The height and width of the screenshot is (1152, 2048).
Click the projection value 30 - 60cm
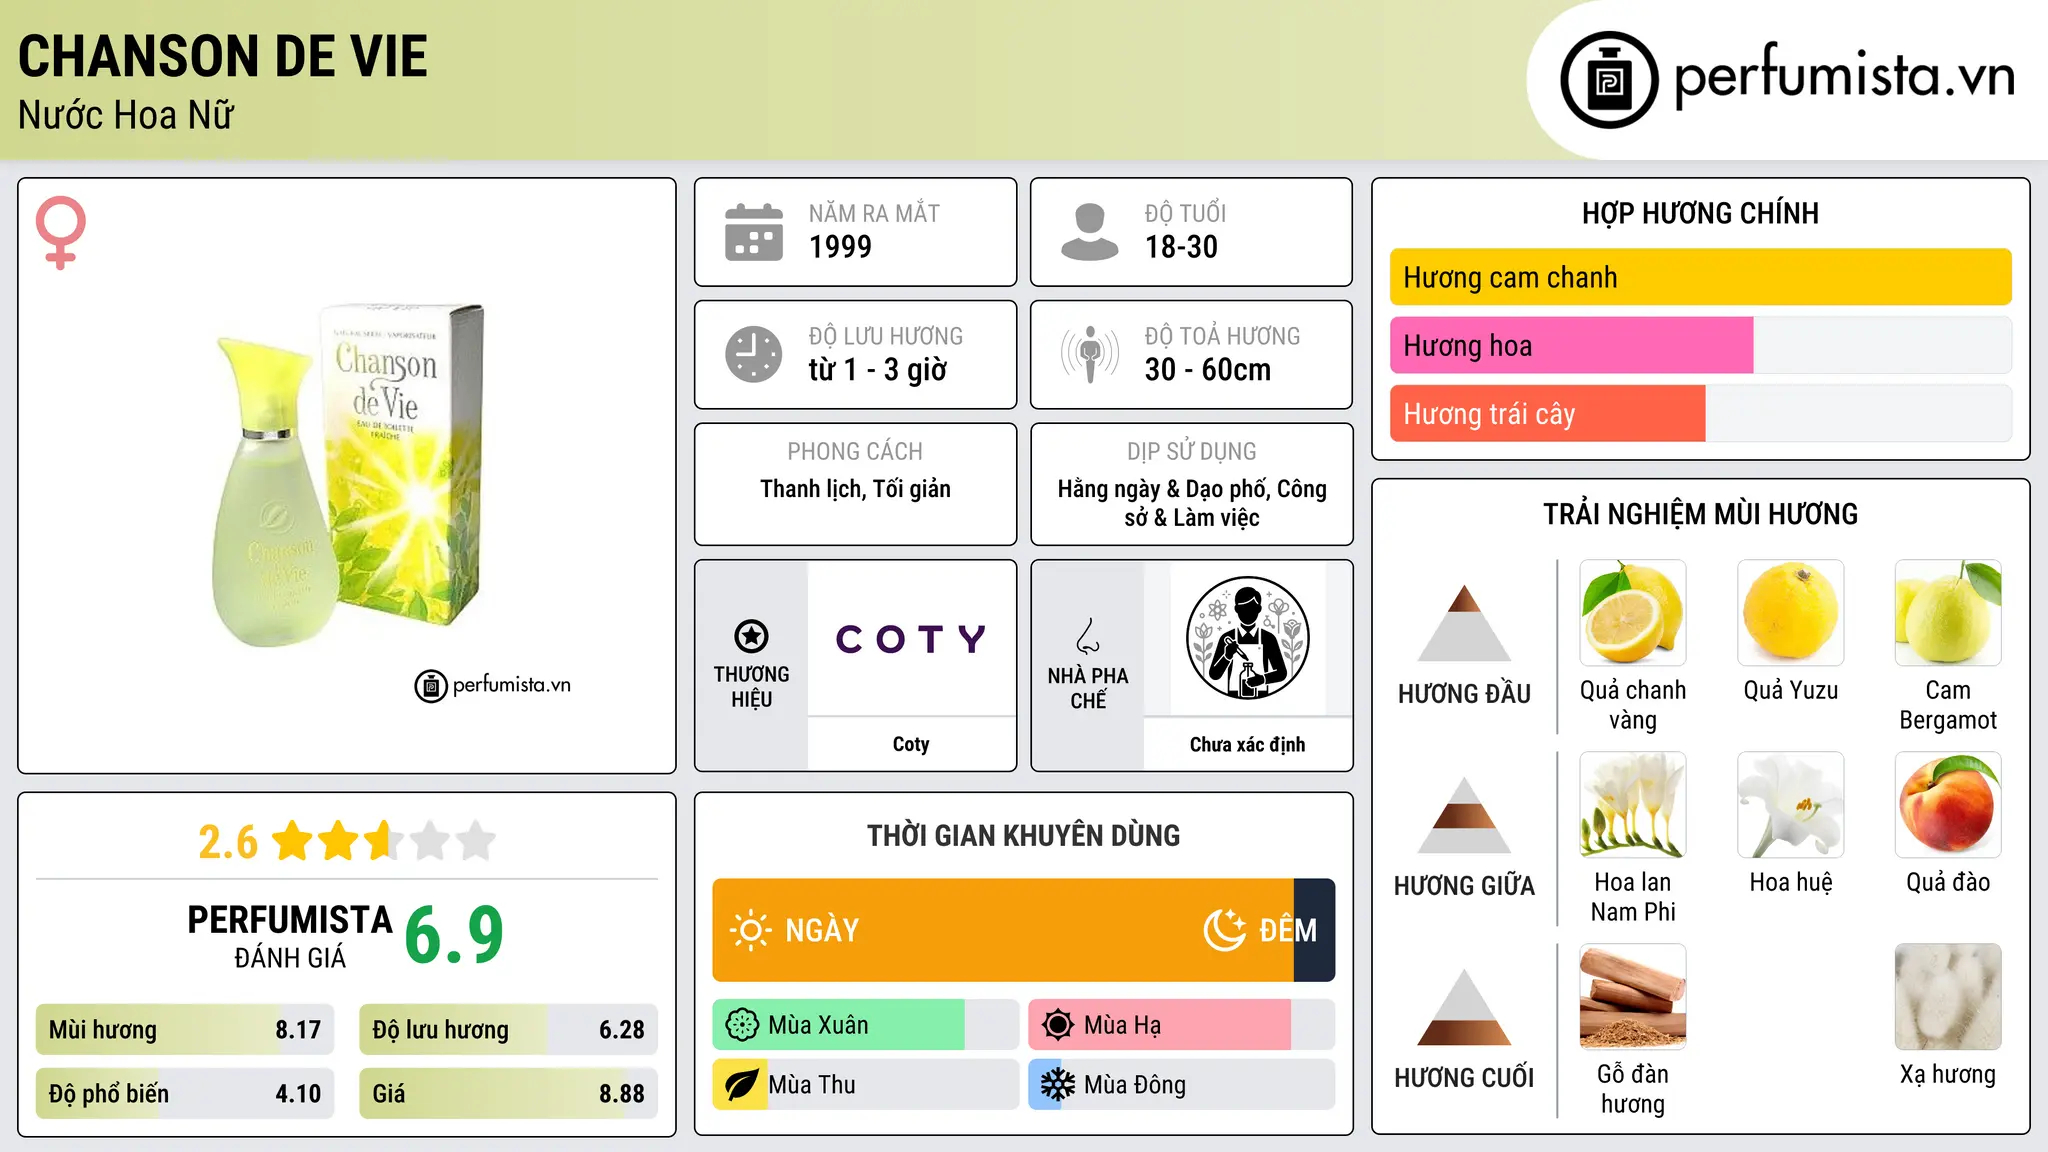point(1208,370)
